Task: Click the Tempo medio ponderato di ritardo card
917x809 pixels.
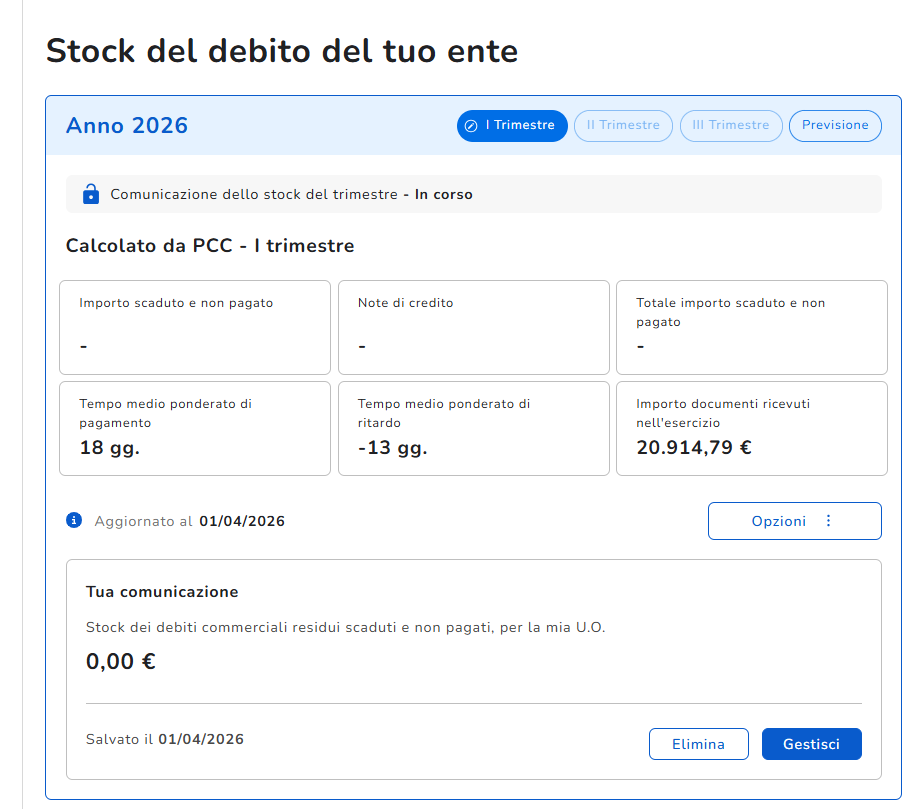Action: click(x=473, y=428)
